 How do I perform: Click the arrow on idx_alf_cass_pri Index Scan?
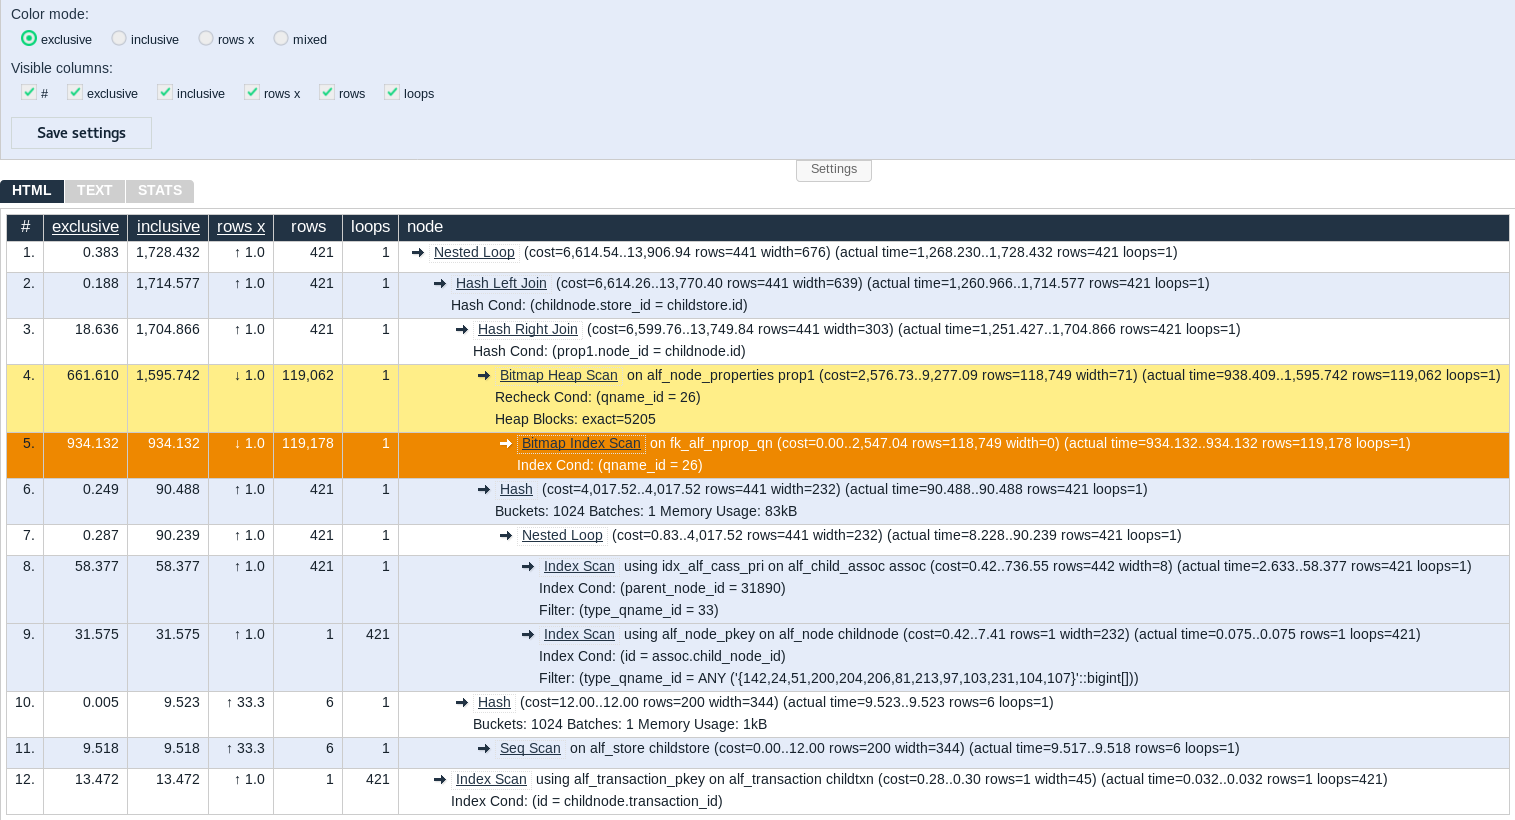pyautogui.click(x=528, y=567)
